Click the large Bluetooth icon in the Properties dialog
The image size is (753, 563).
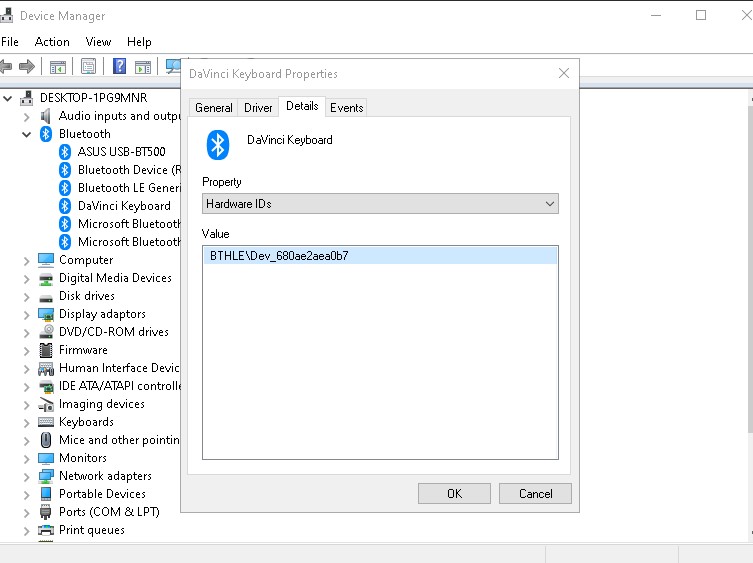coord(218,145)
